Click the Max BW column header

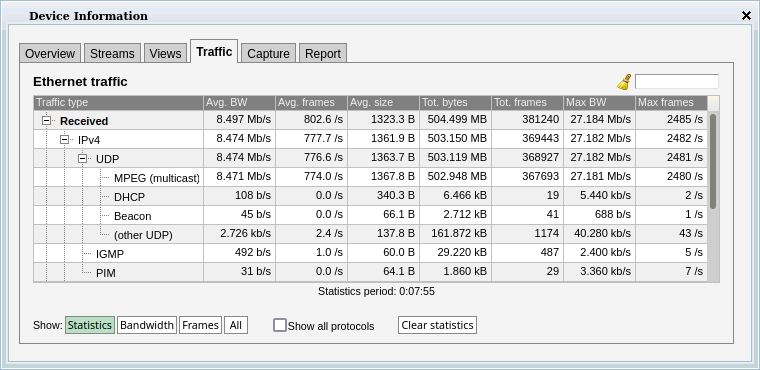(600, 103)
